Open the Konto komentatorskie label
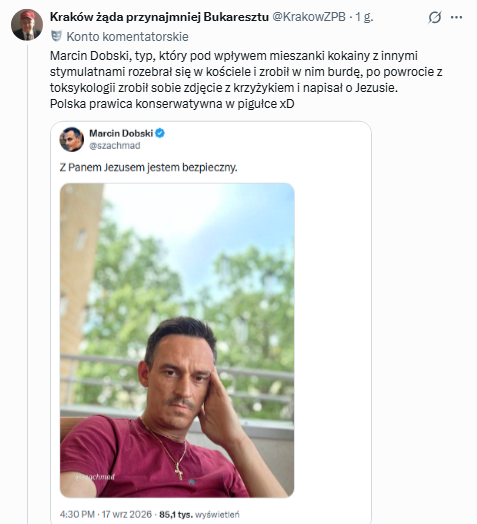477x524 pixels. pyautogui.click(x=127, y=36)
